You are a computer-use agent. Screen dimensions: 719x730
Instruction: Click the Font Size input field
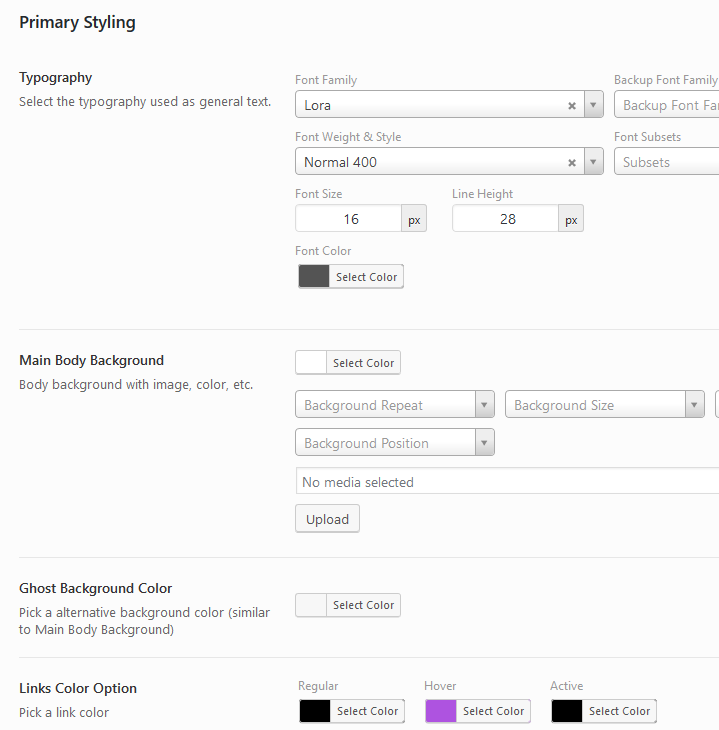(x=349, y=219)
